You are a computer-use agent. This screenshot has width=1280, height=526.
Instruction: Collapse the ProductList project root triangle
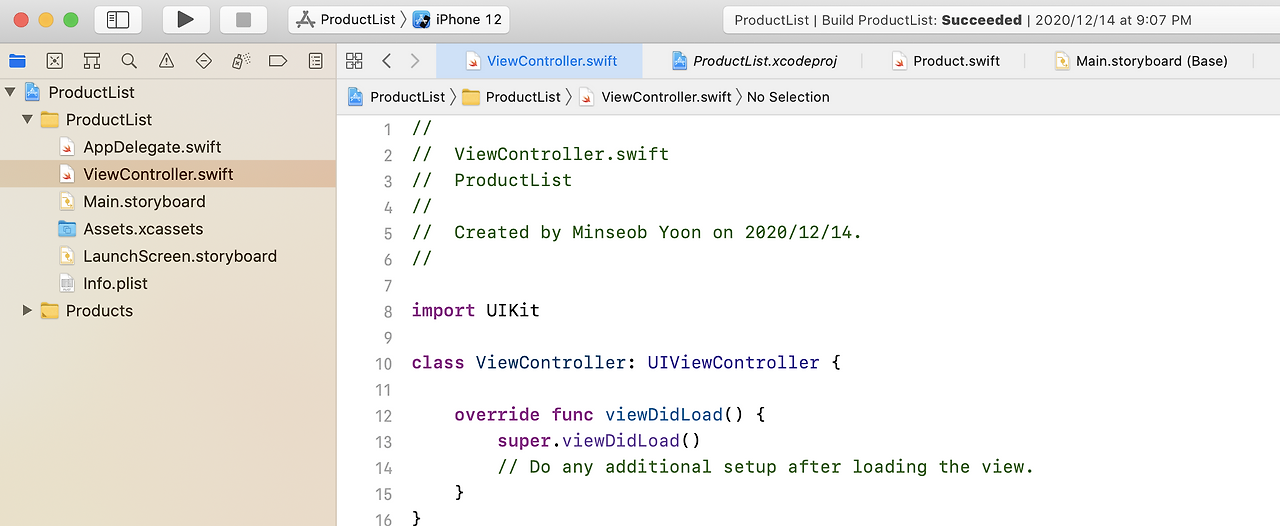[10, 92]
